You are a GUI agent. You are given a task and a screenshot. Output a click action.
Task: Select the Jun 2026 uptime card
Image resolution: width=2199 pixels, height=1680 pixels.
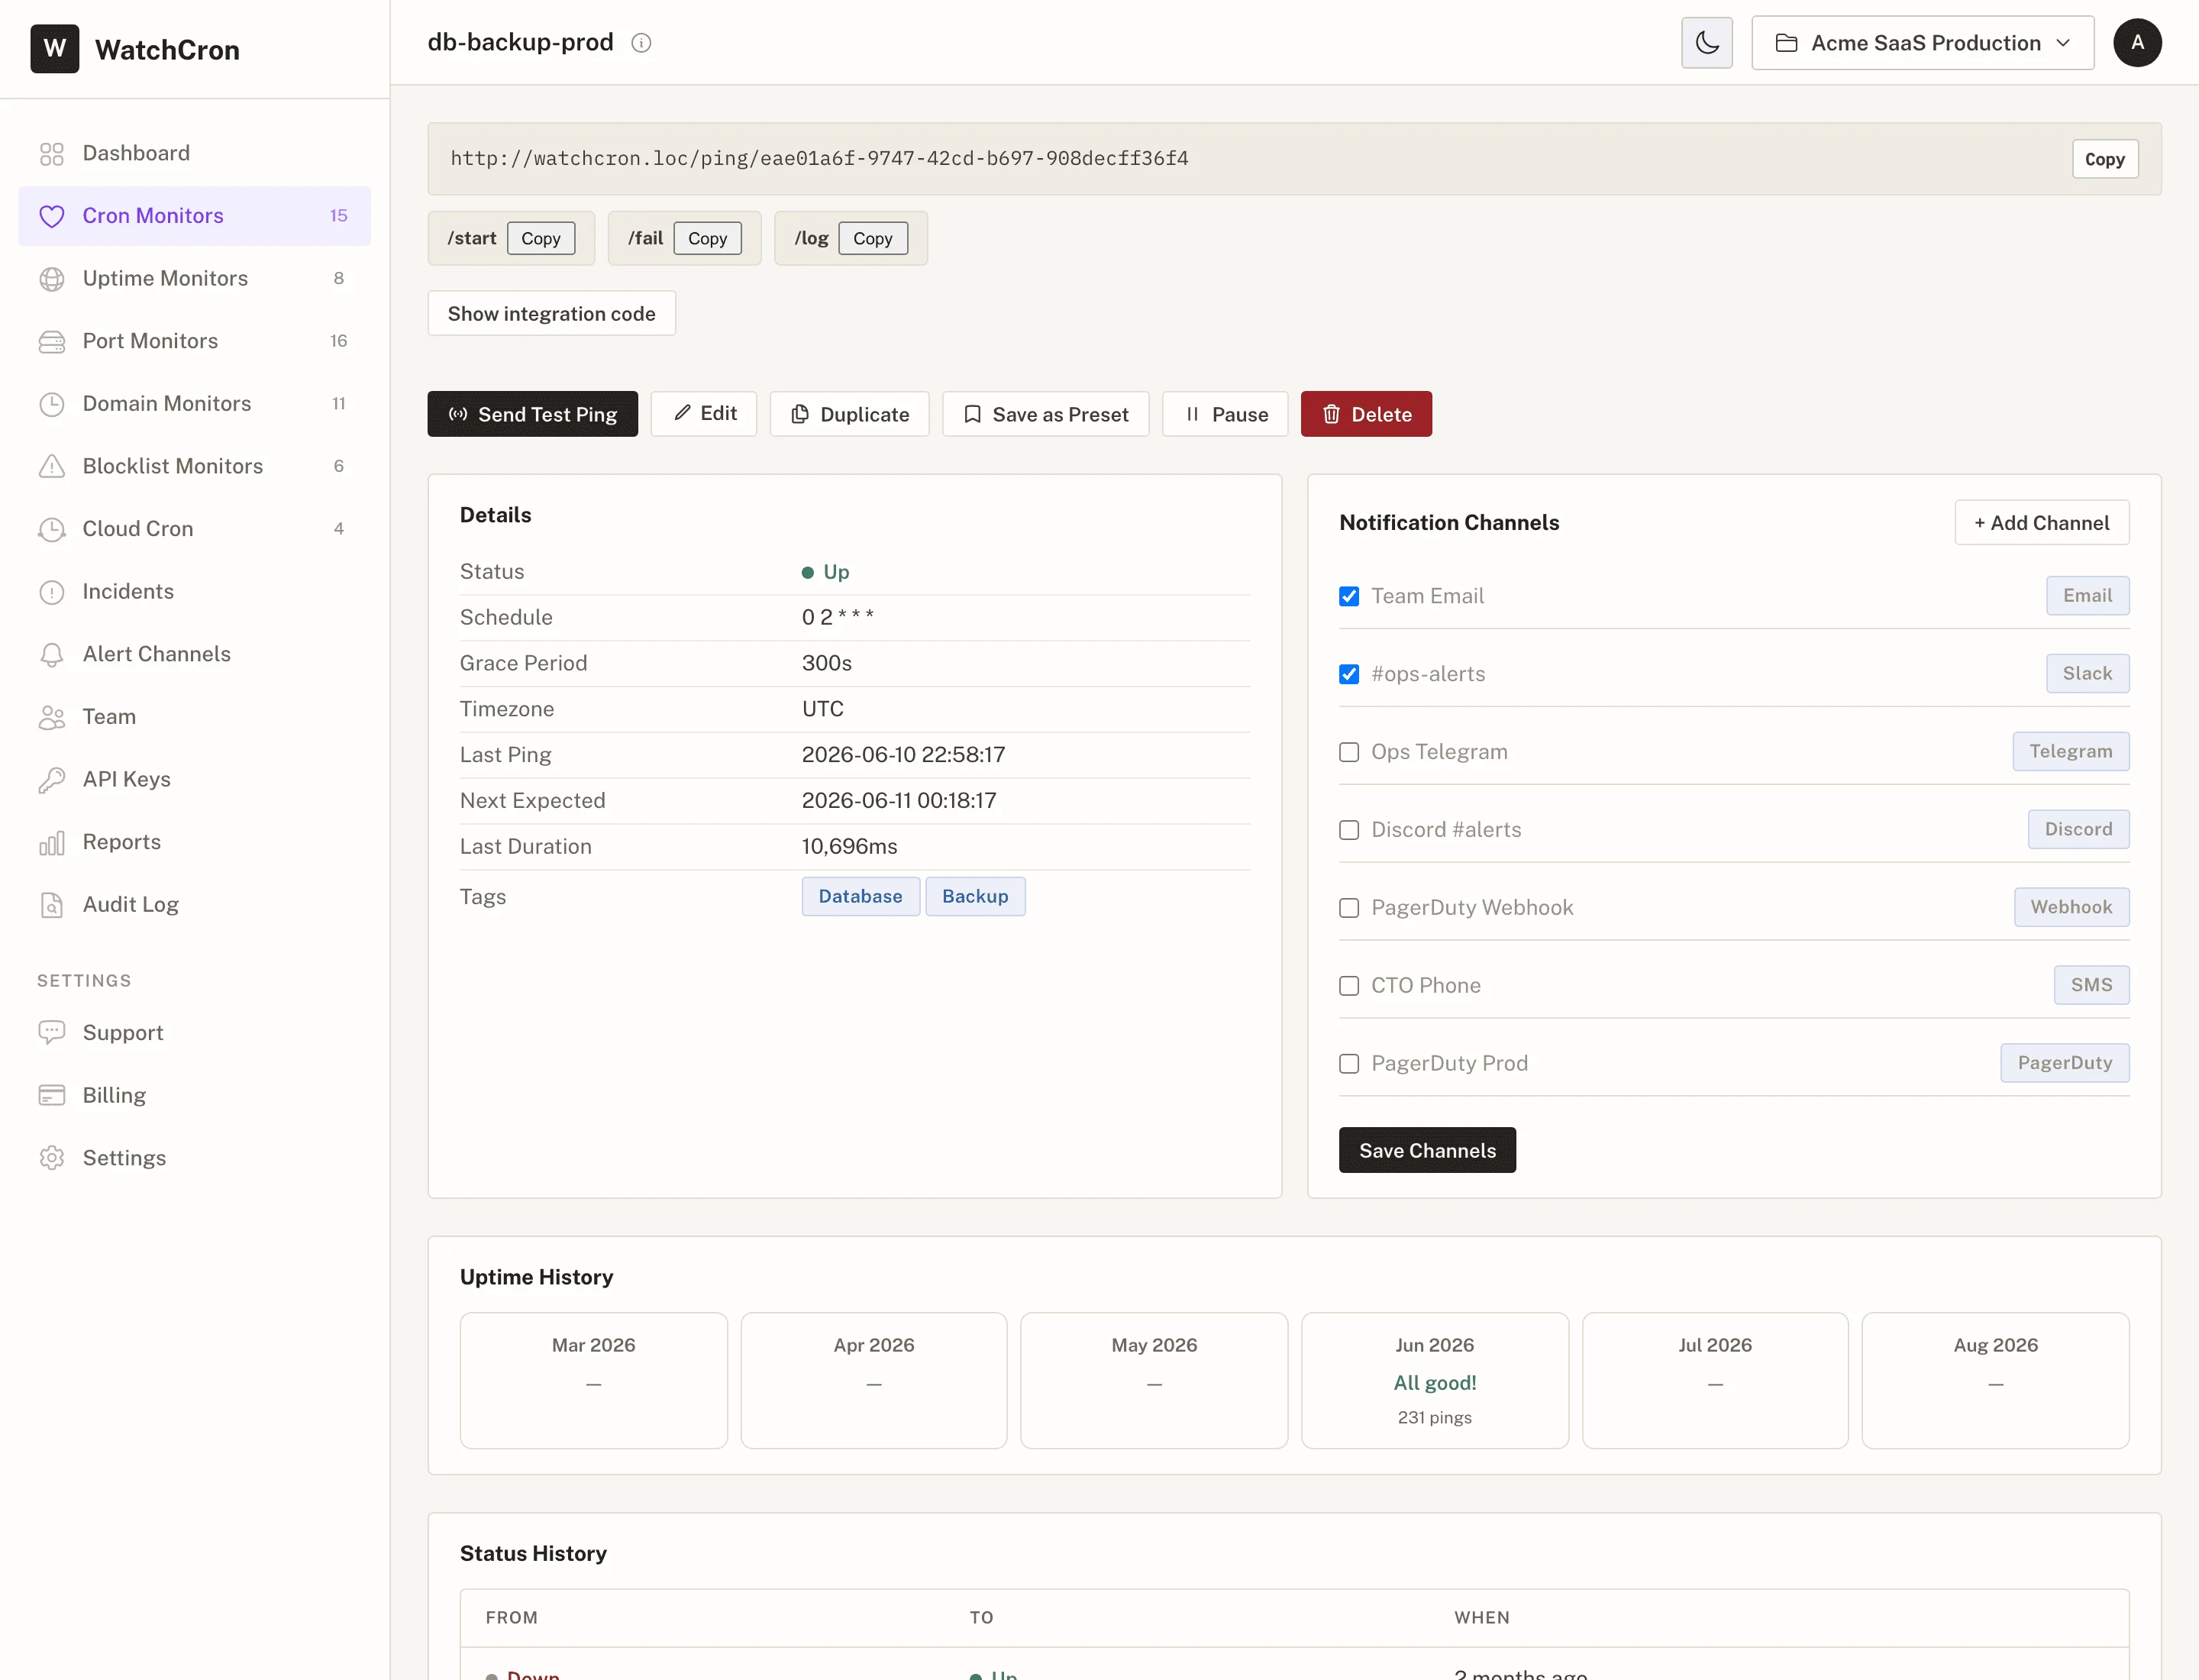click(x=1434, y=1381)
